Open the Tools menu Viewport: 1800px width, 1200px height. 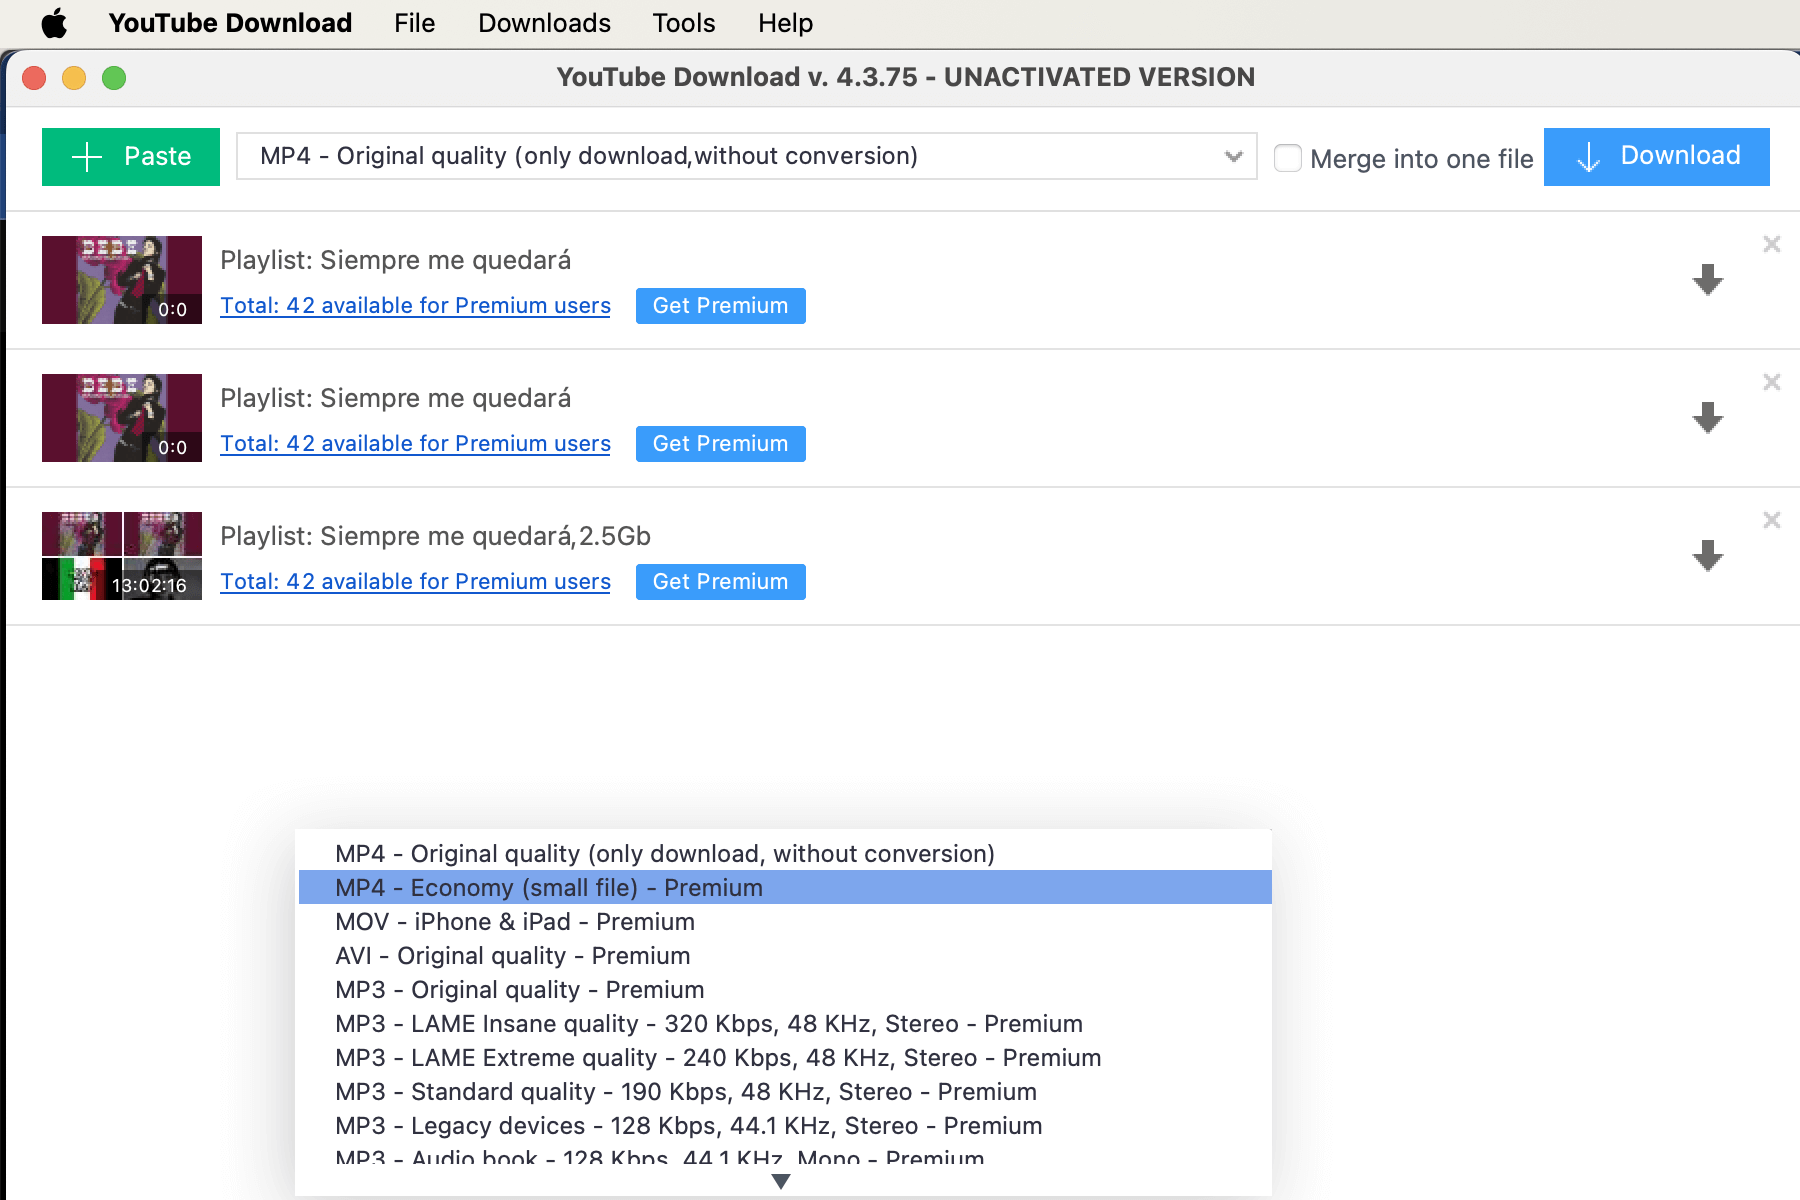[684, 23]
